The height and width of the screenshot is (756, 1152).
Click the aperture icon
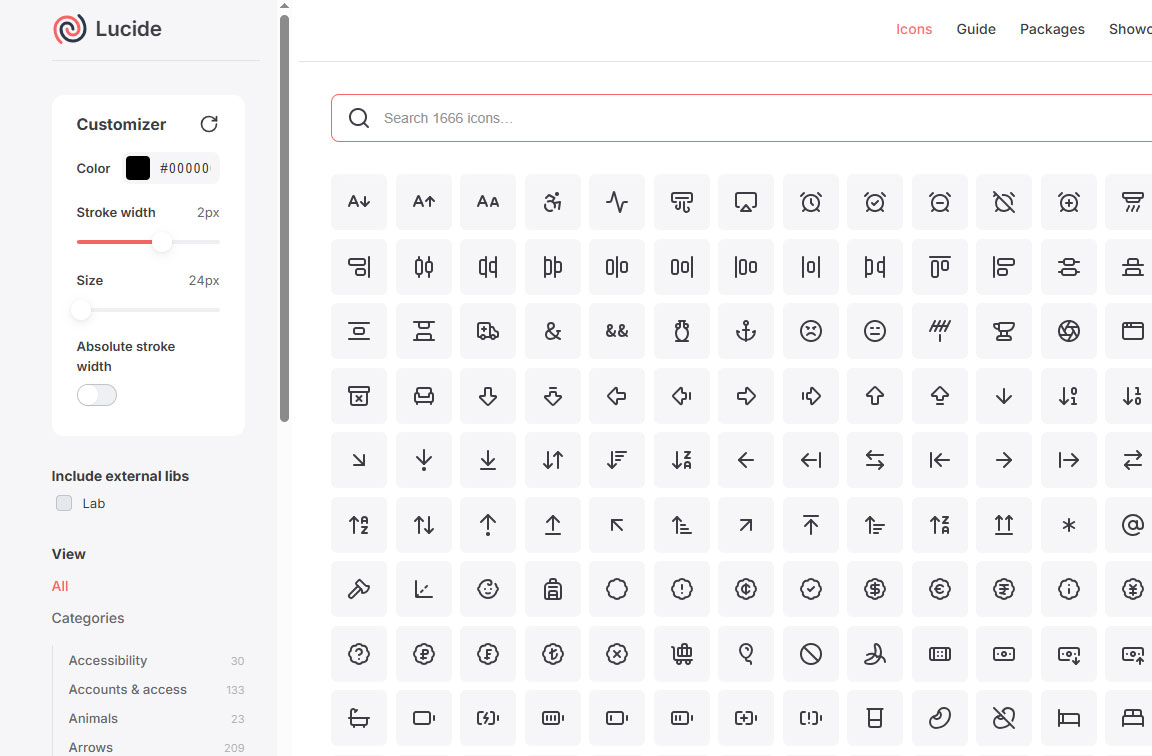(x=1069, y=331)
